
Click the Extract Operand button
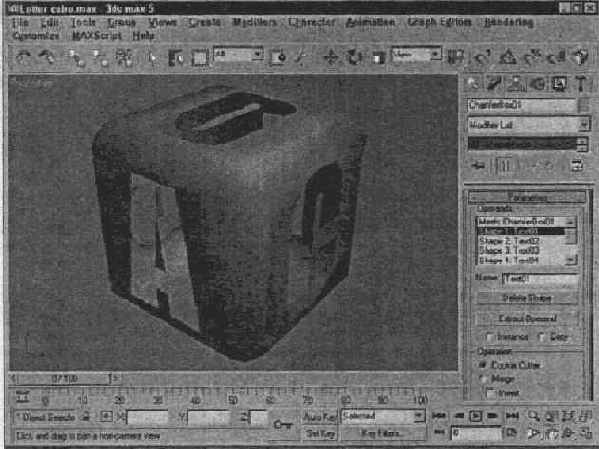[527, 318]
